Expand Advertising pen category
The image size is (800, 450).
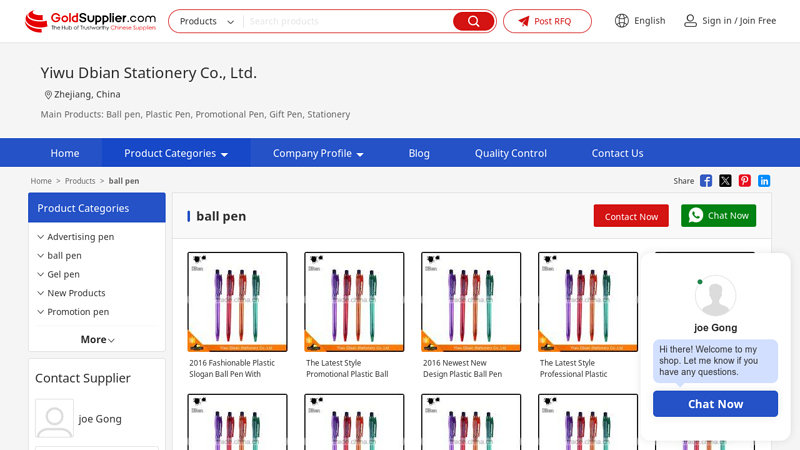click(x=41, y=237)
